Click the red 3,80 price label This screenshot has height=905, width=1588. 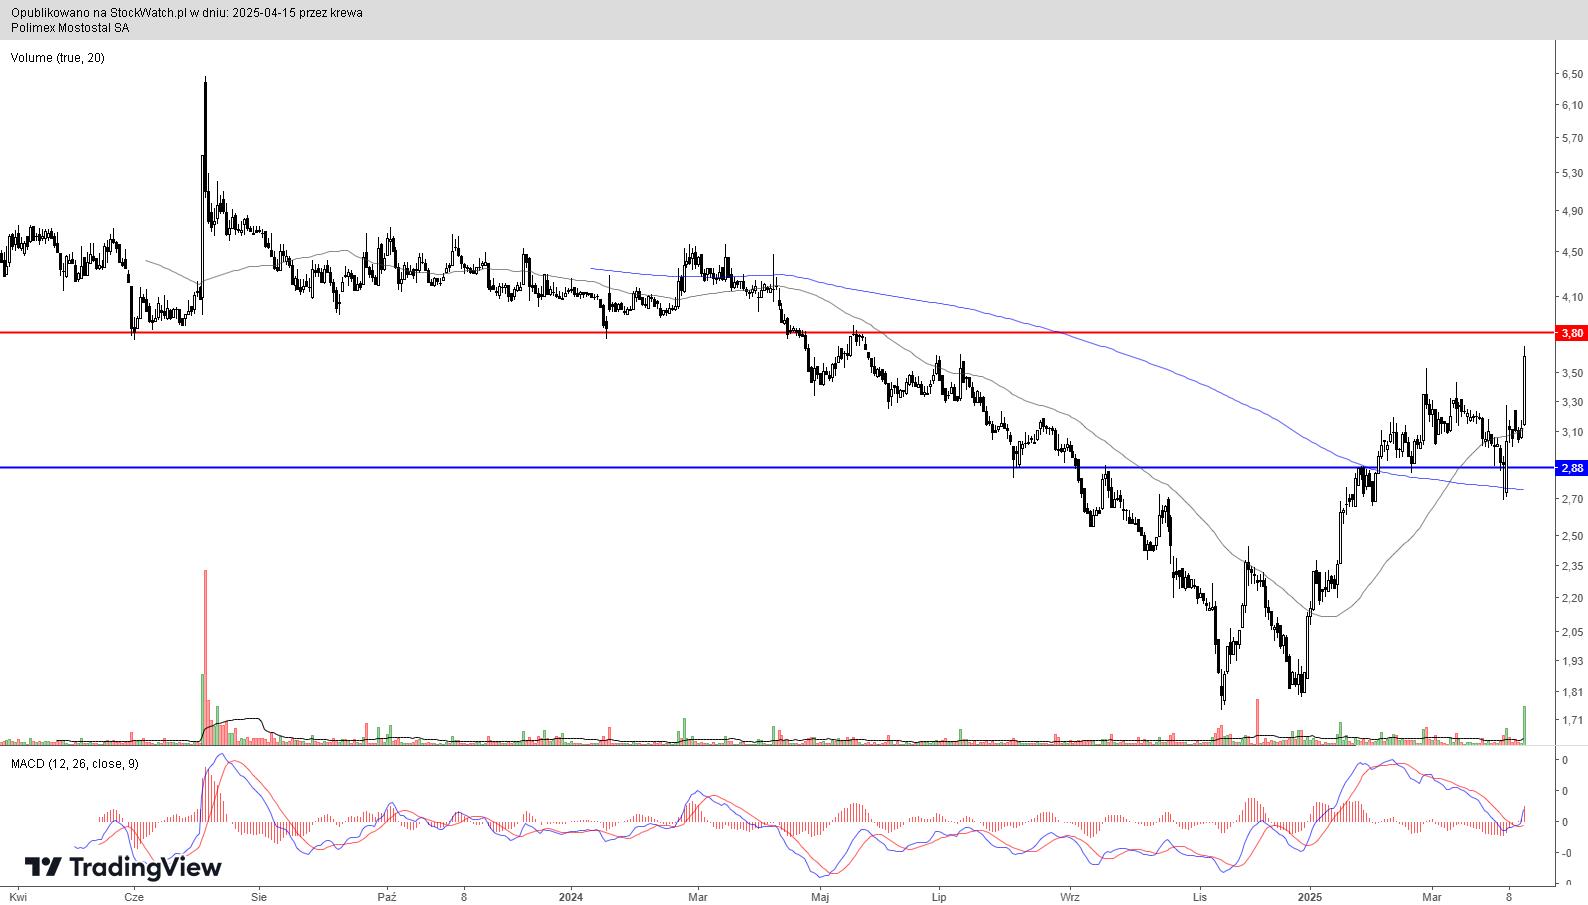click(x=1572, y=333)
